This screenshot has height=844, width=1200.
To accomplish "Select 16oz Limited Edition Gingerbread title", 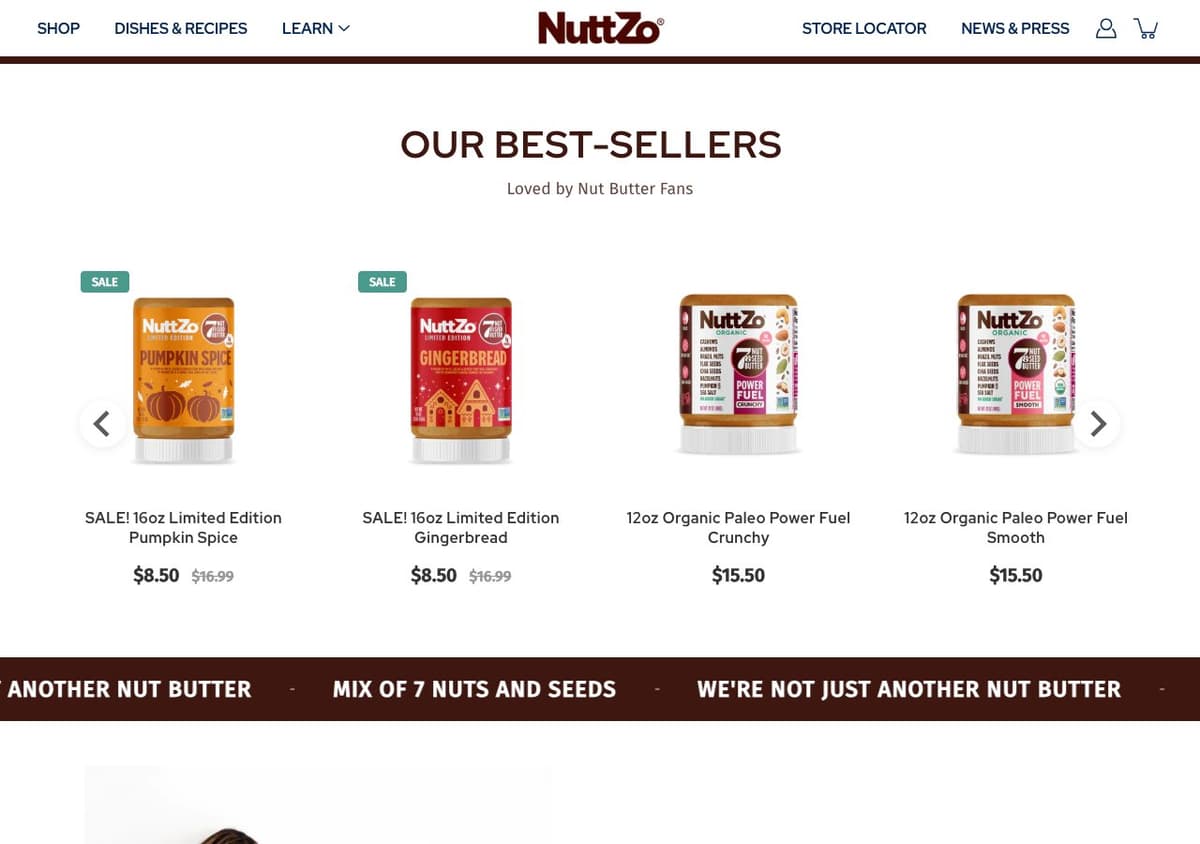I will coord(461,527).
